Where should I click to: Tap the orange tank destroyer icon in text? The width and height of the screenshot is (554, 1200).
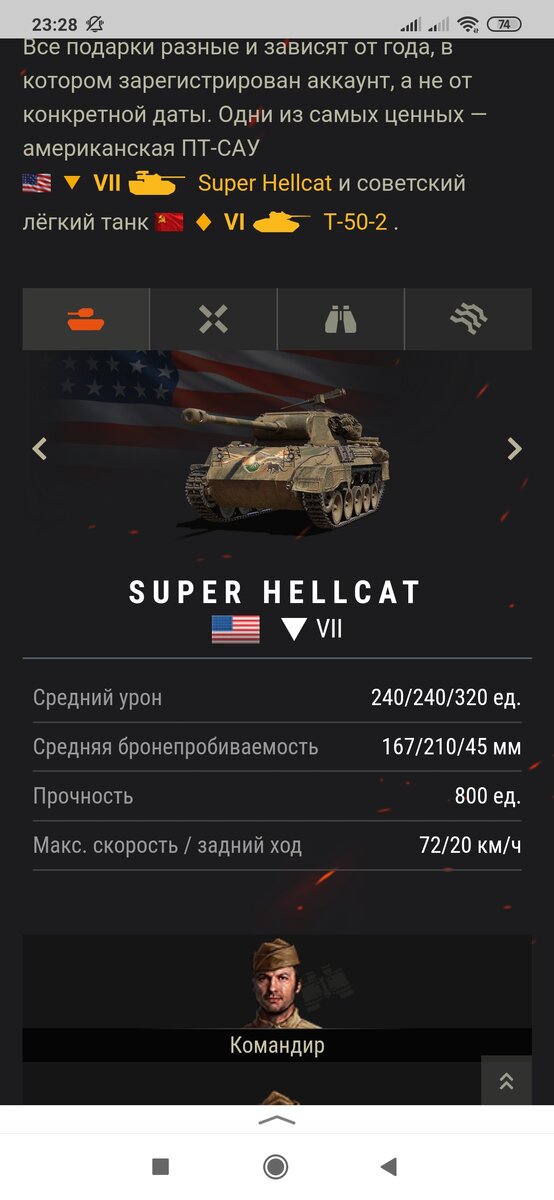click(x=158, y=184)
